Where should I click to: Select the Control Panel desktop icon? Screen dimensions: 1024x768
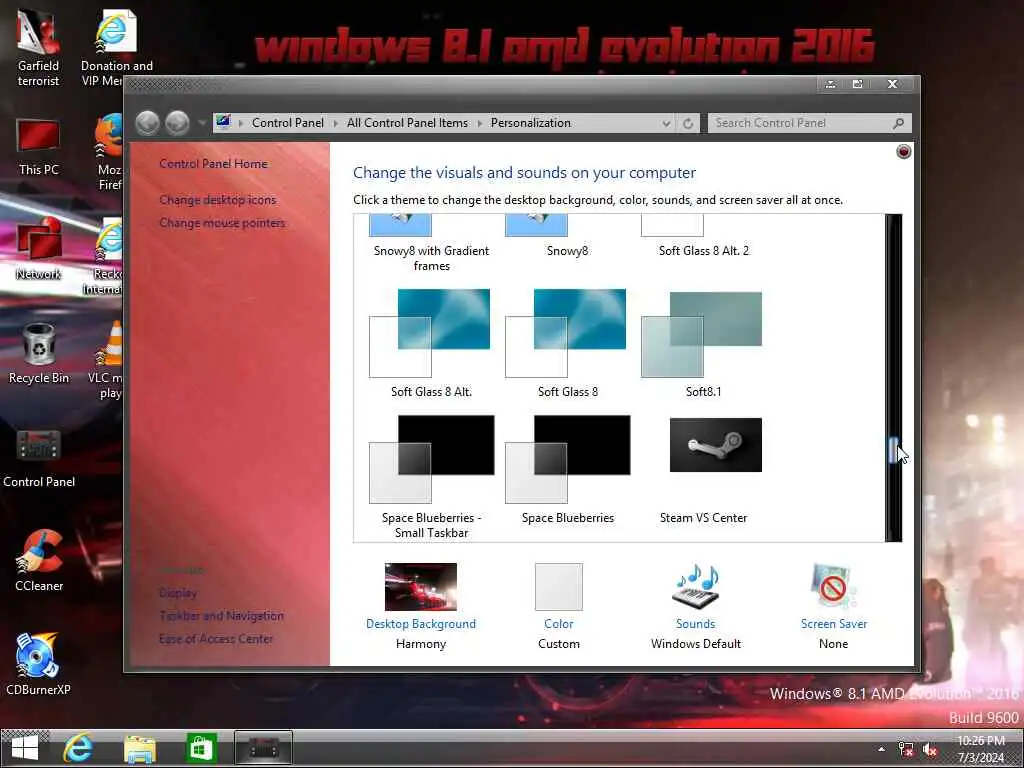click(39, 458)
